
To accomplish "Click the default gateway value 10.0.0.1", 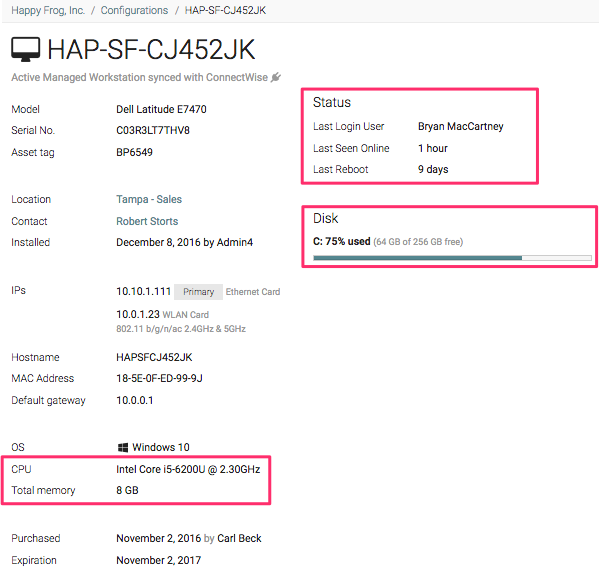I will click(x=134, y=400).
